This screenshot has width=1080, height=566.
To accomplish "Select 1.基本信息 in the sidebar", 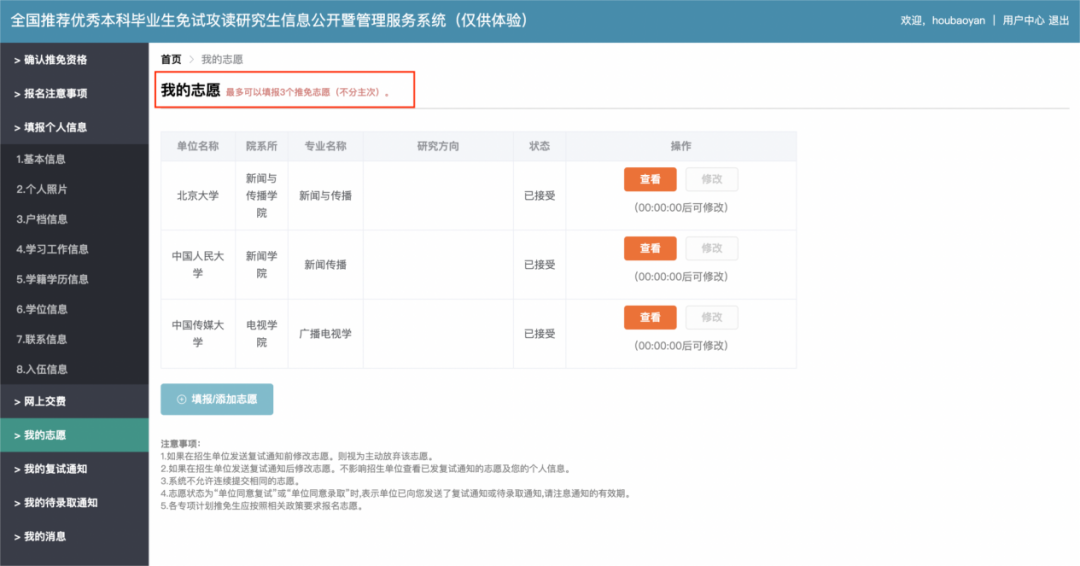I will click(74, 159).
